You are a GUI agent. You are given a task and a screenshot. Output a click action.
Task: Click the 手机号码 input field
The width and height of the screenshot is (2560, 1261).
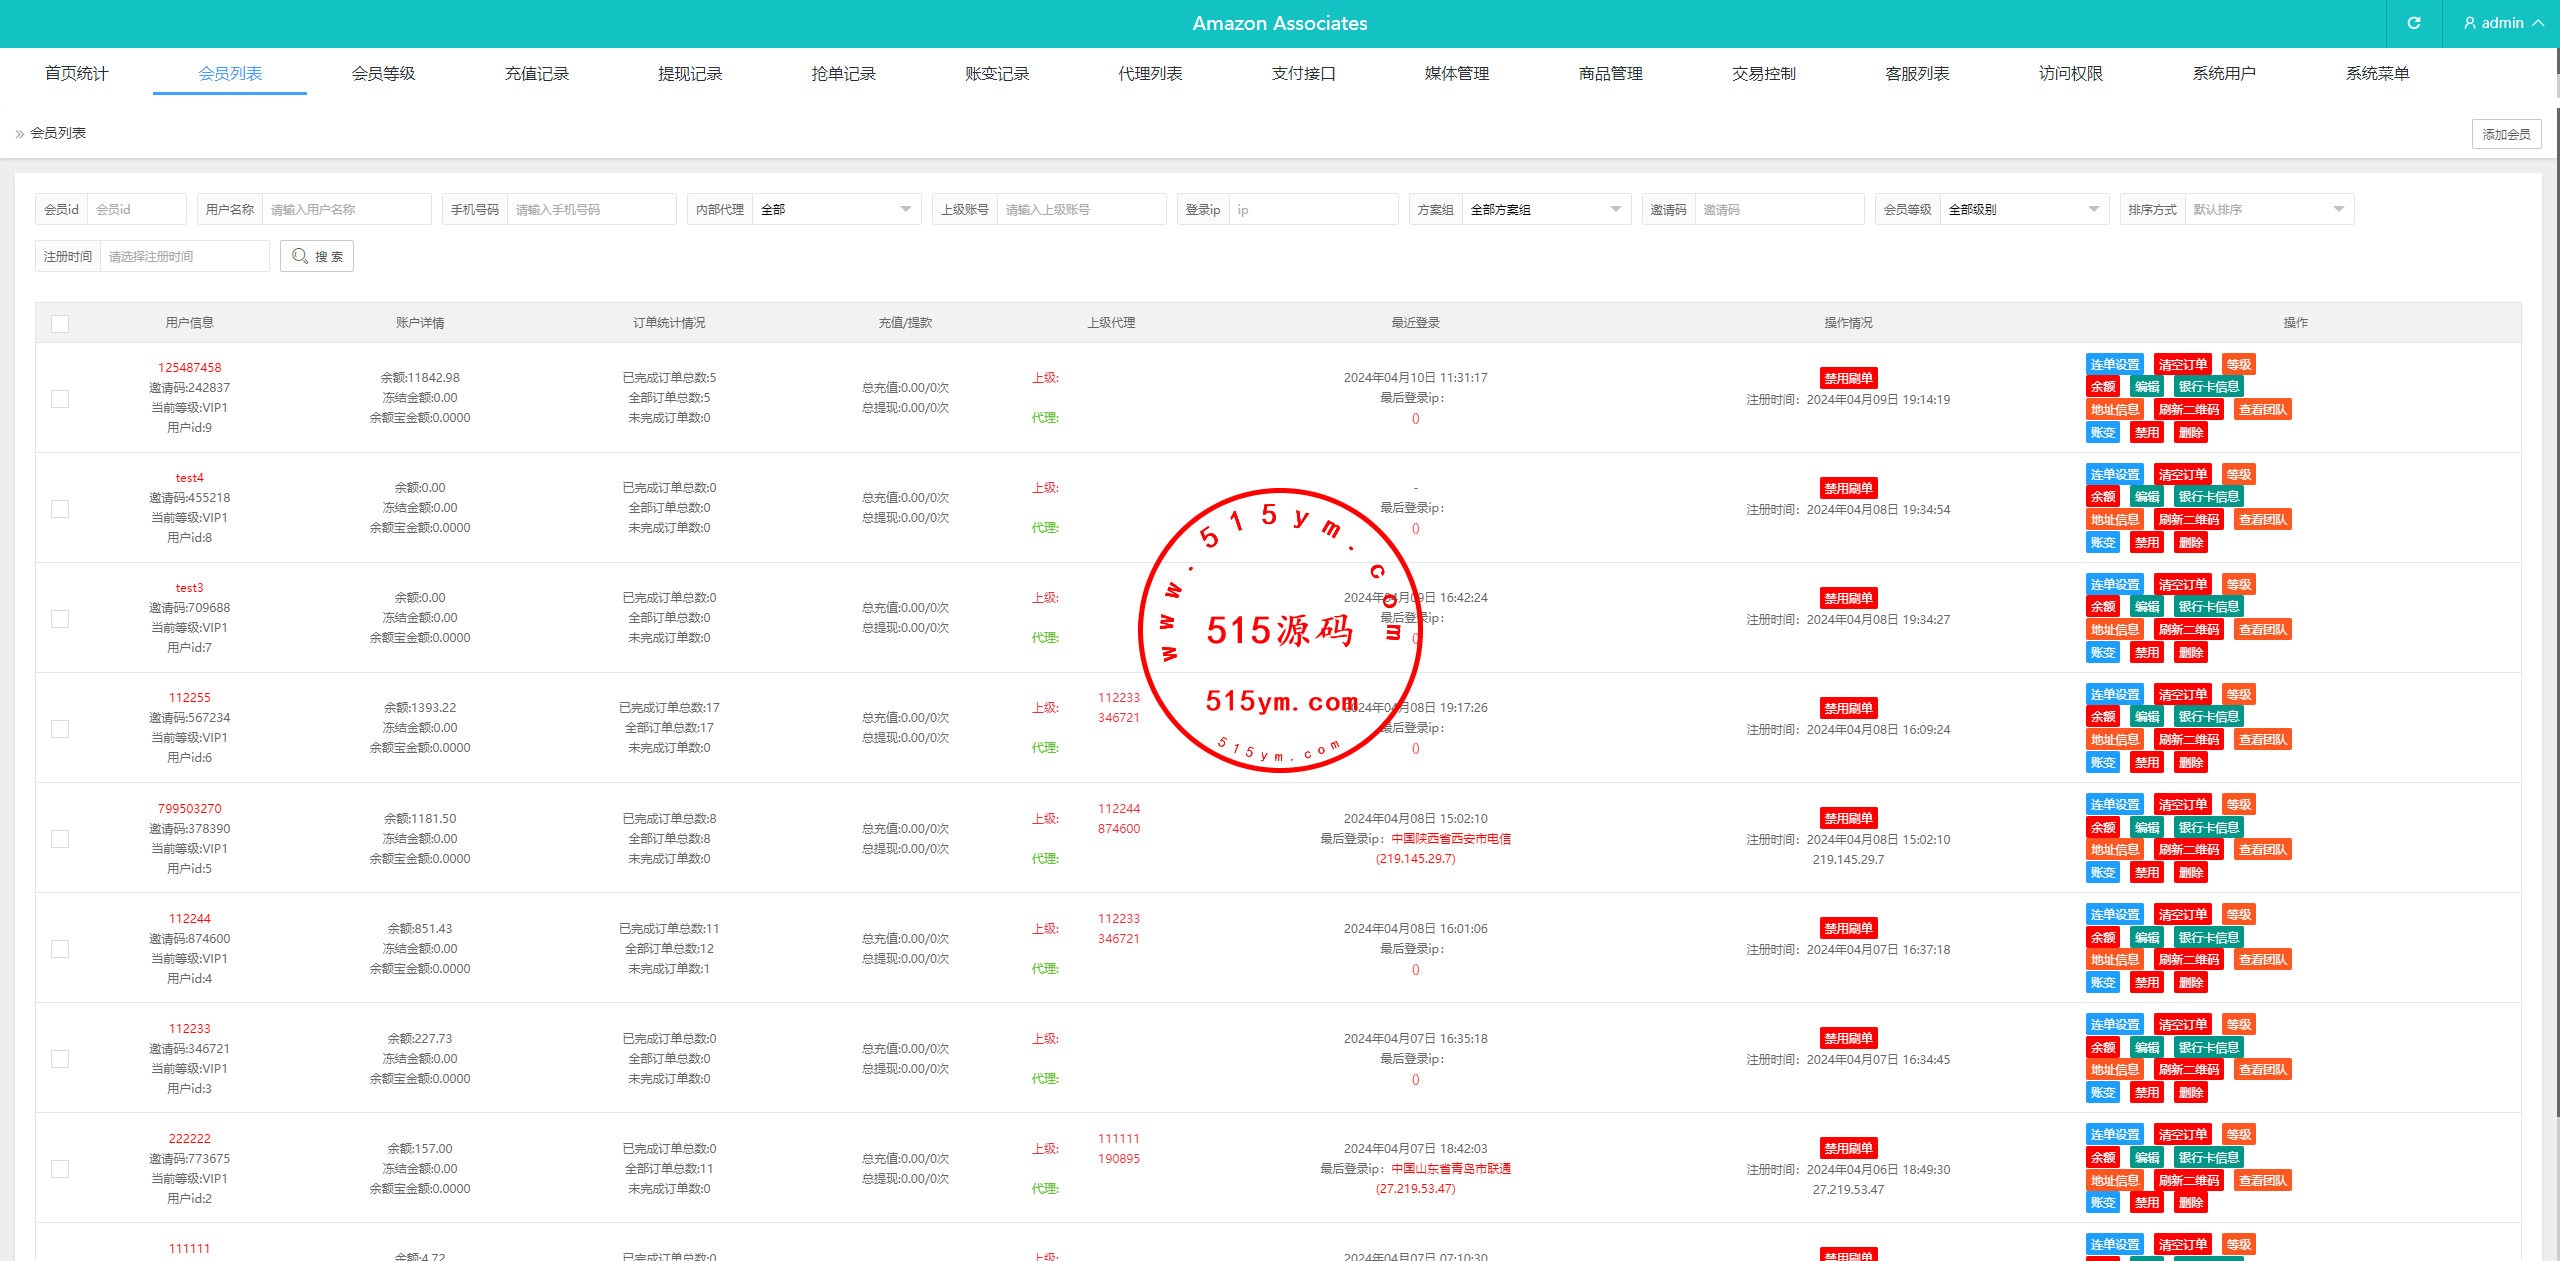click(x=590, y=209)
